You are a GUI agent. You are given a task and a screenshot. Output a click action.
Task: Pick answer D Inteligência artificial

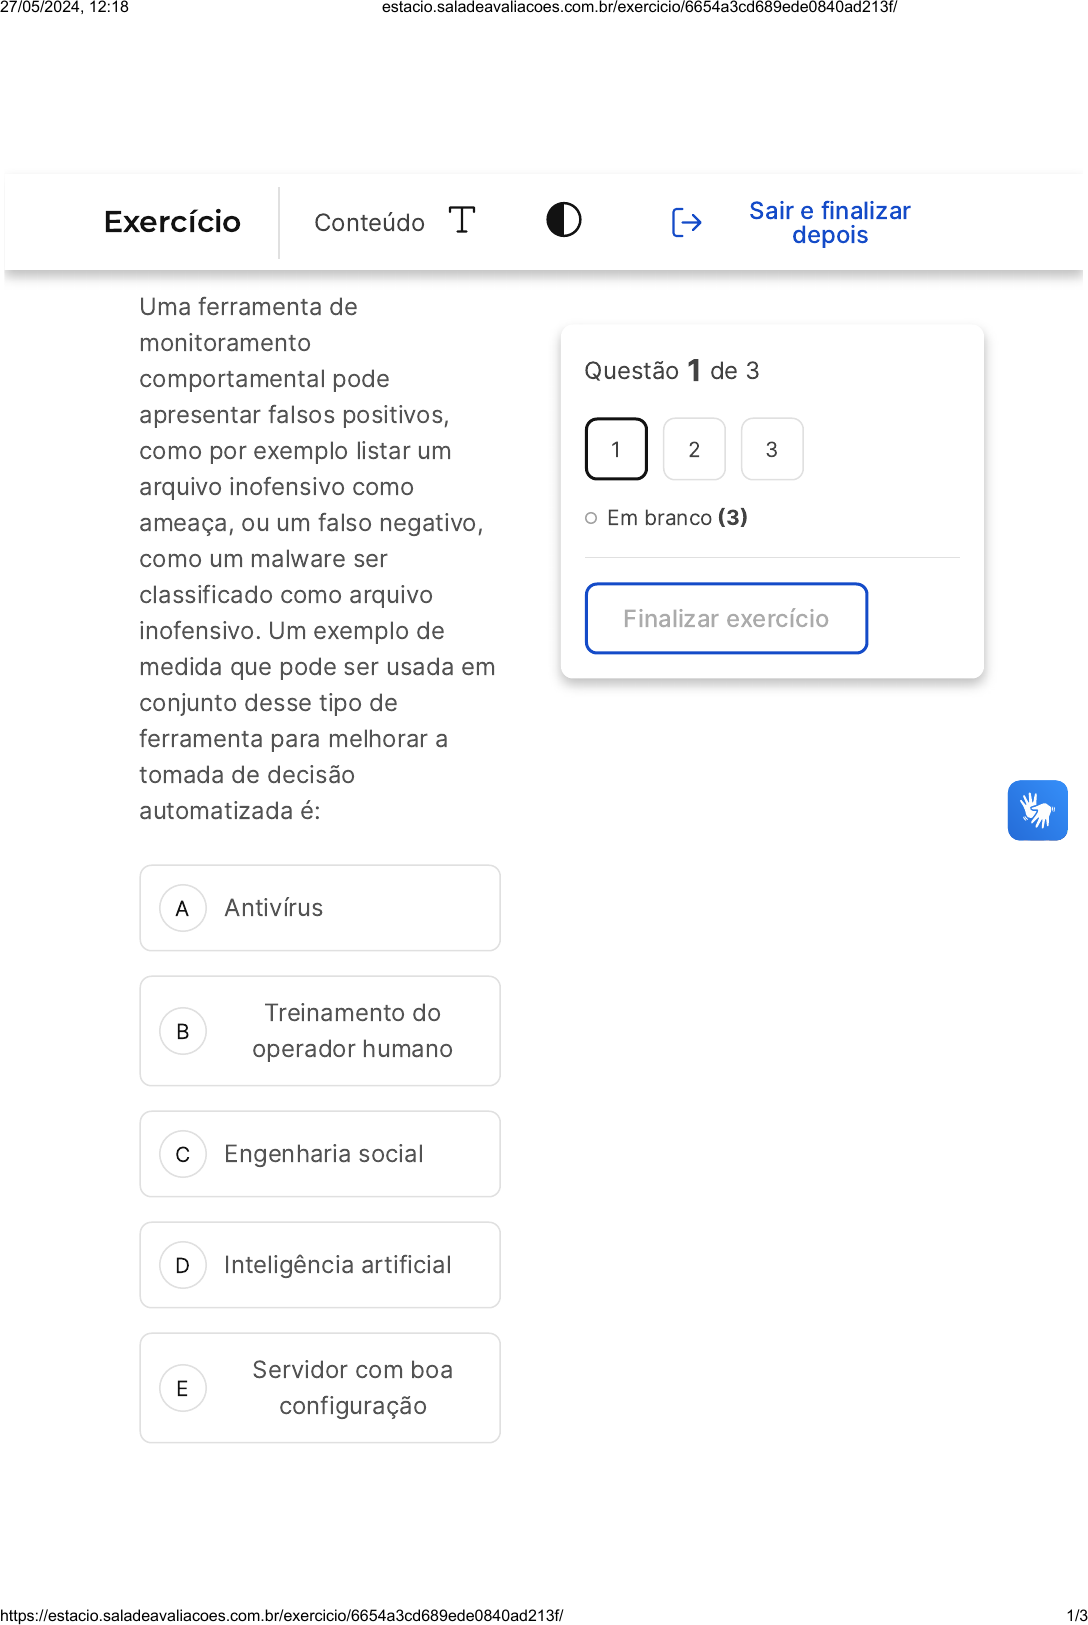pos(320,1265)
